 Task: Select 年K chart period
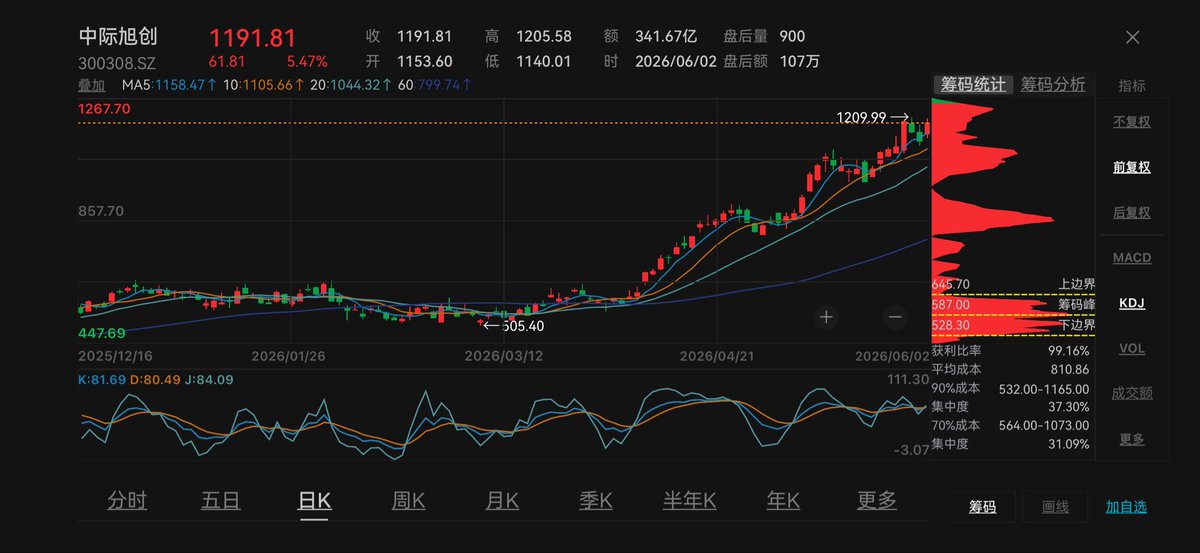click(783, 501)
